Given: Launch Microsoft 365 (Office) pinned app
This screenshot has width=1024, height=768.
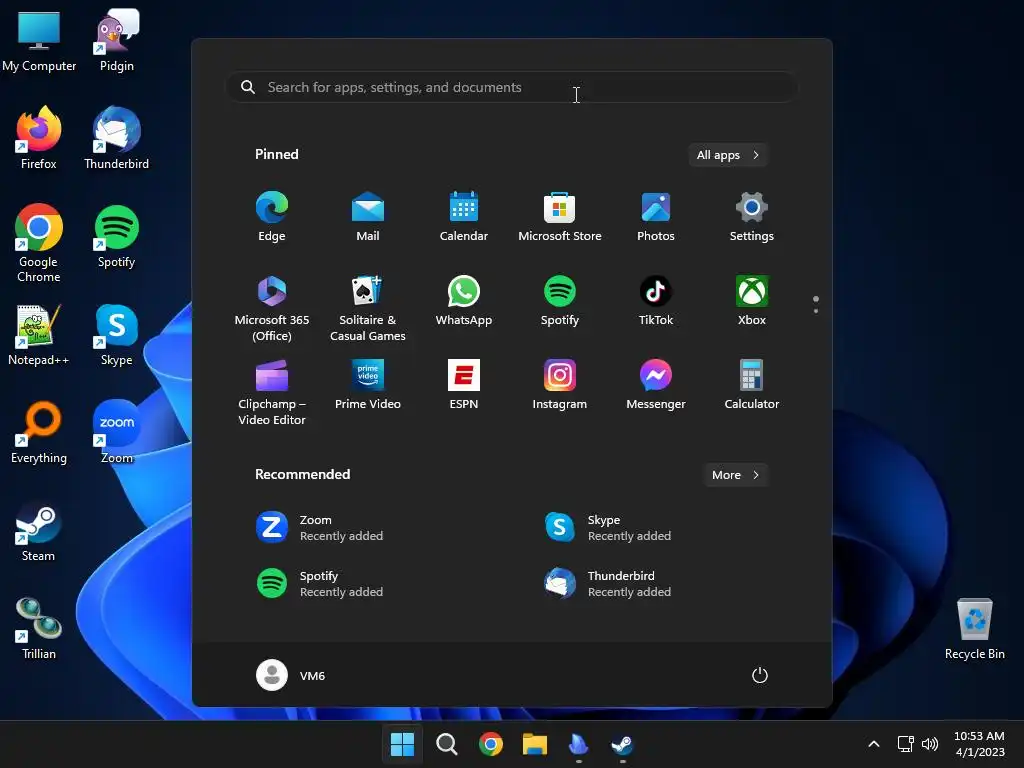Looking at the screenshot, I should 272,308.
